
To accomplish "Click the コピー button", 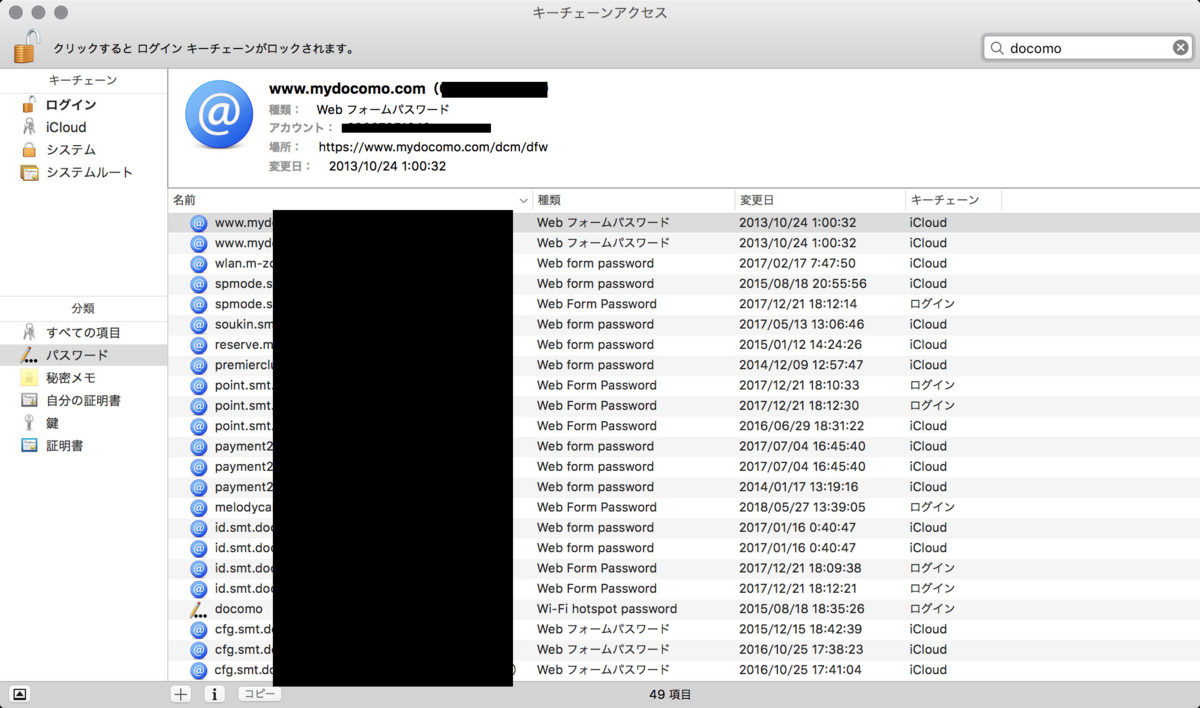I will 259,693.
